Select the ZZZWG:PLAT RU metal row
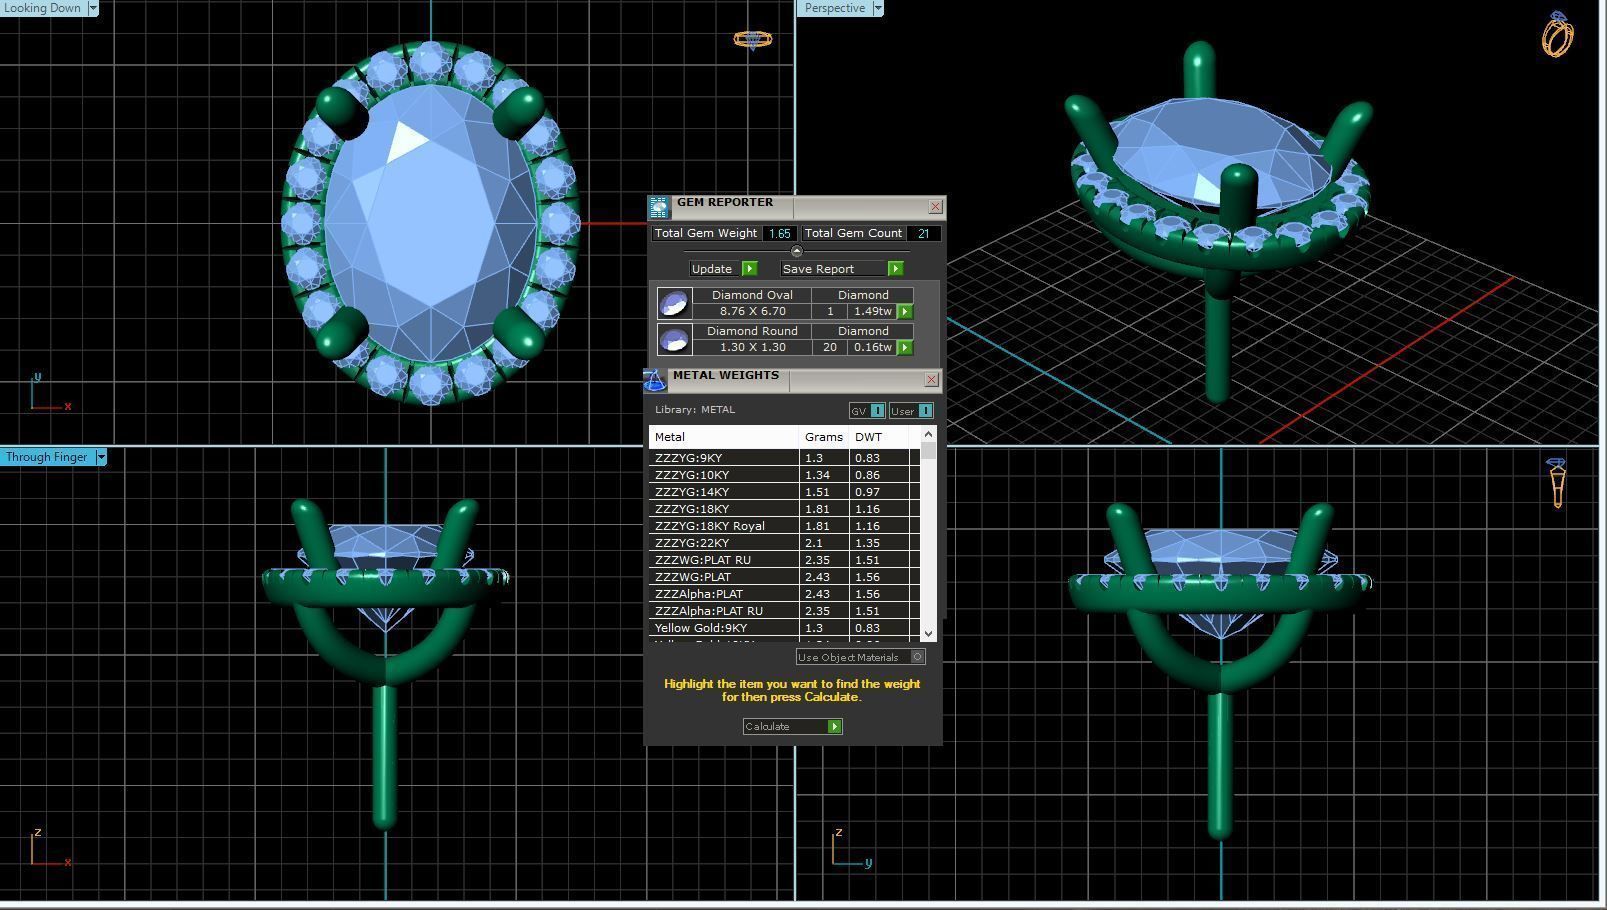 pyautogui.click(x=784, y=560)
